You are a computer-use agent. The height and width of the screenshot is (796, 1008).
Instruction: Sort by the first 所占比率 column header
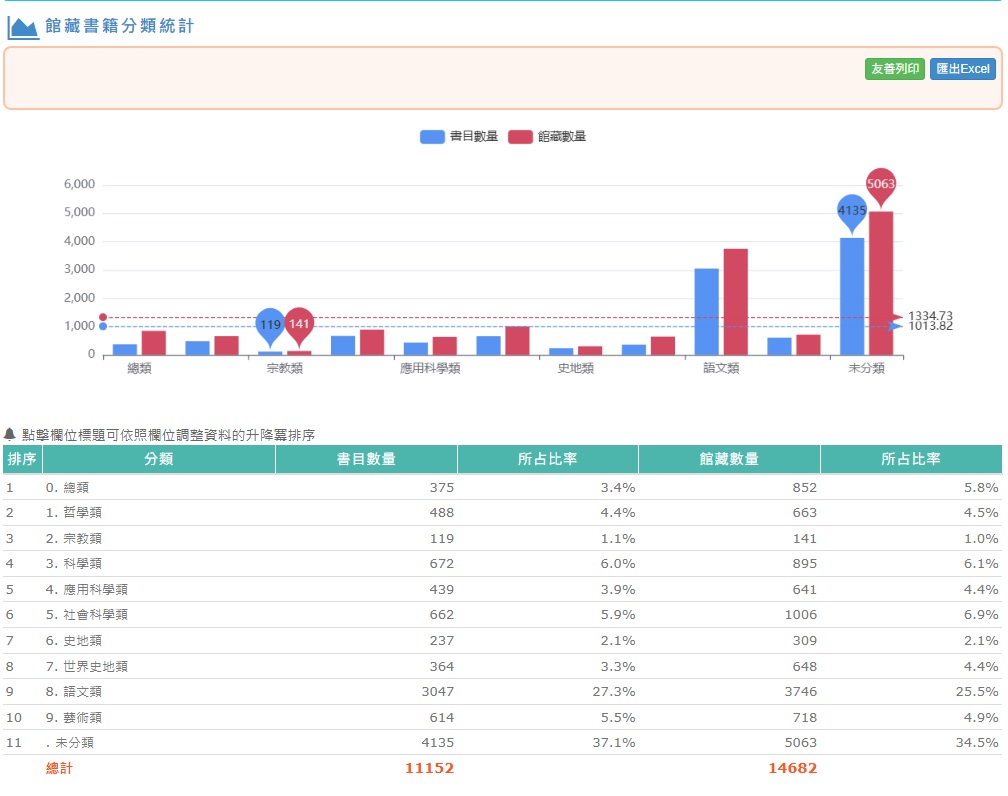pyautogui.click(x=547, y=459)
